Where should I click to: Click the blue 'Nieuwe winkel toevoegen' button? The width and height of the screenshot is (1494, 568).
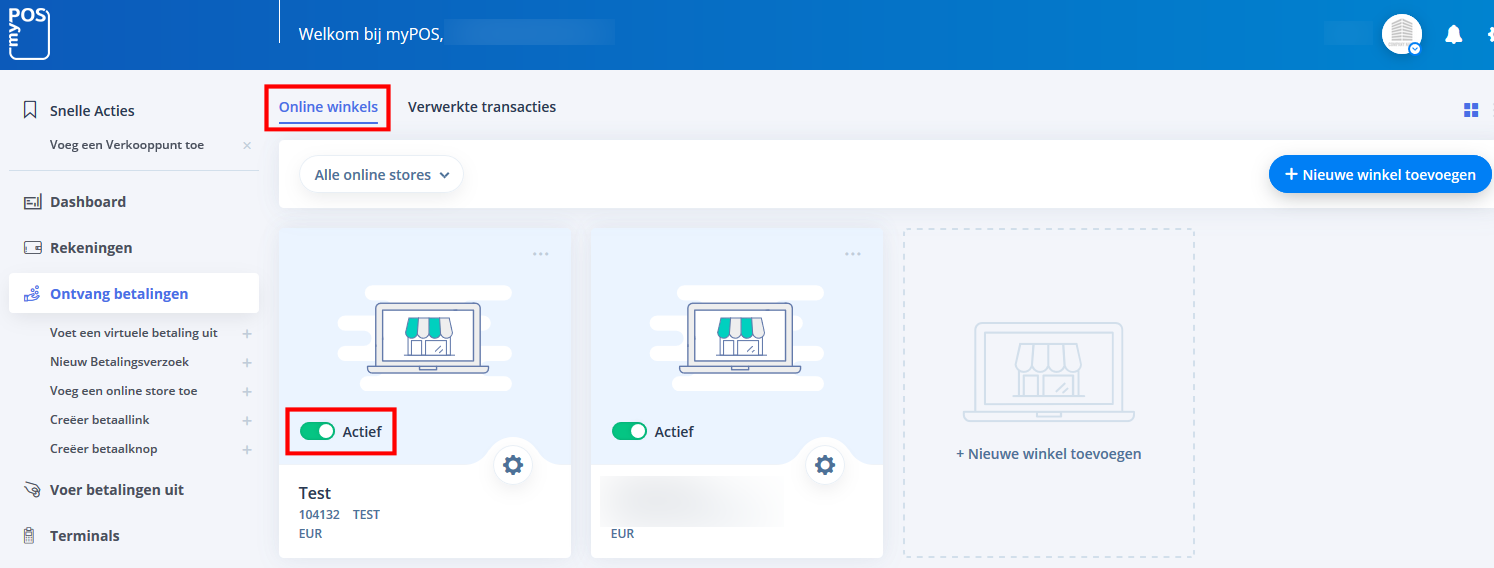click(1379, 174)
